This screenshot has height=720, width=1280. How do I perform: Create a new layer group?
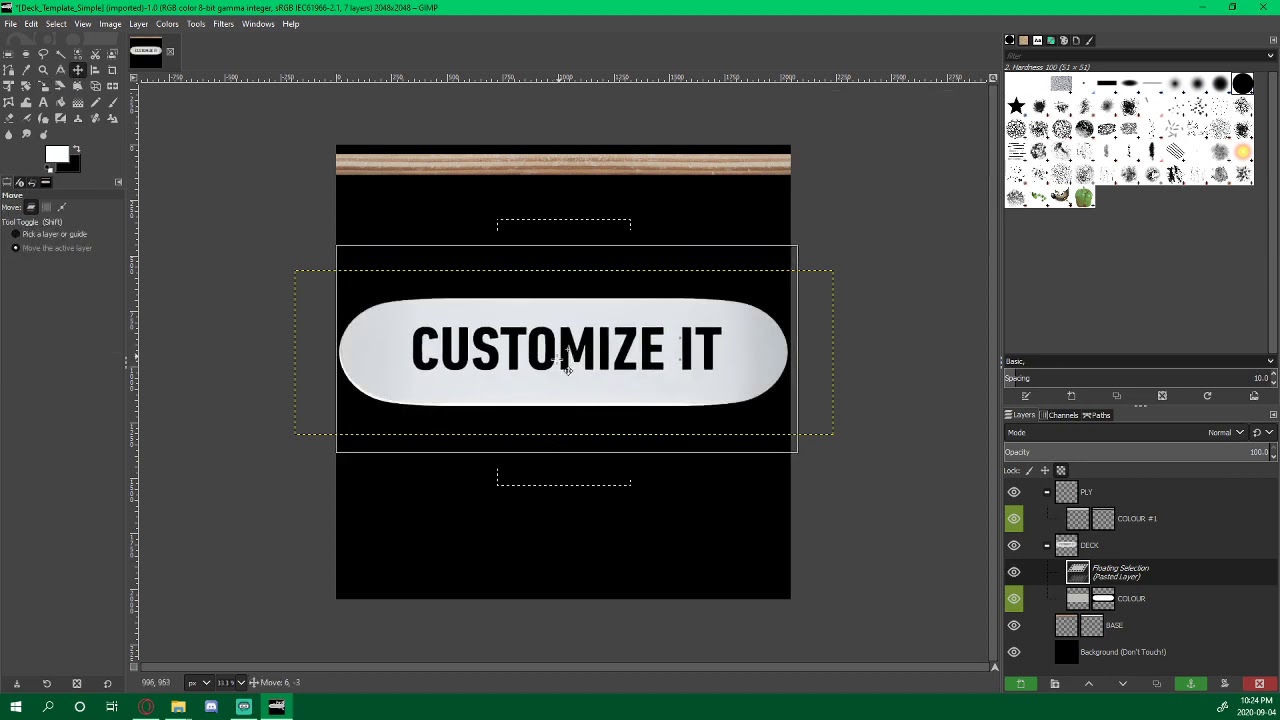click(1054, 684)
